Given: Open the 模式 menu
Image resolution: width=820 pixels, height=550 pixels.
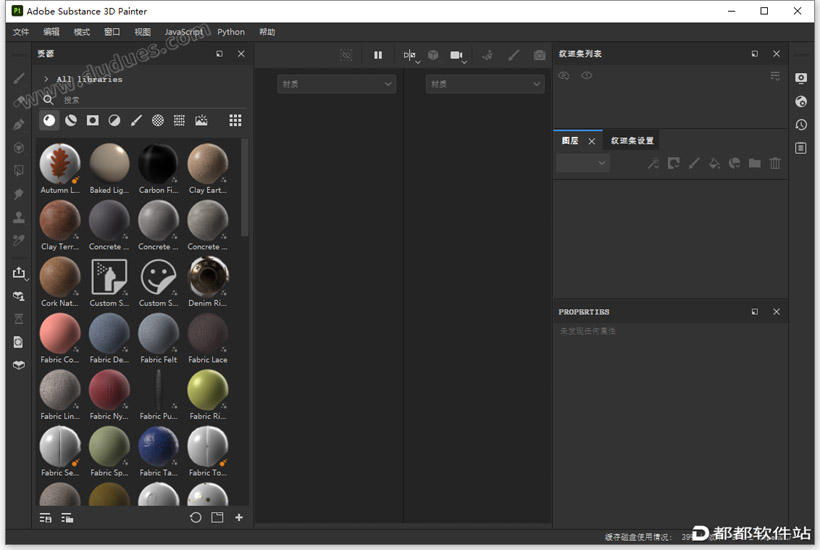Looking at the screenshot, I should [82, 32].
